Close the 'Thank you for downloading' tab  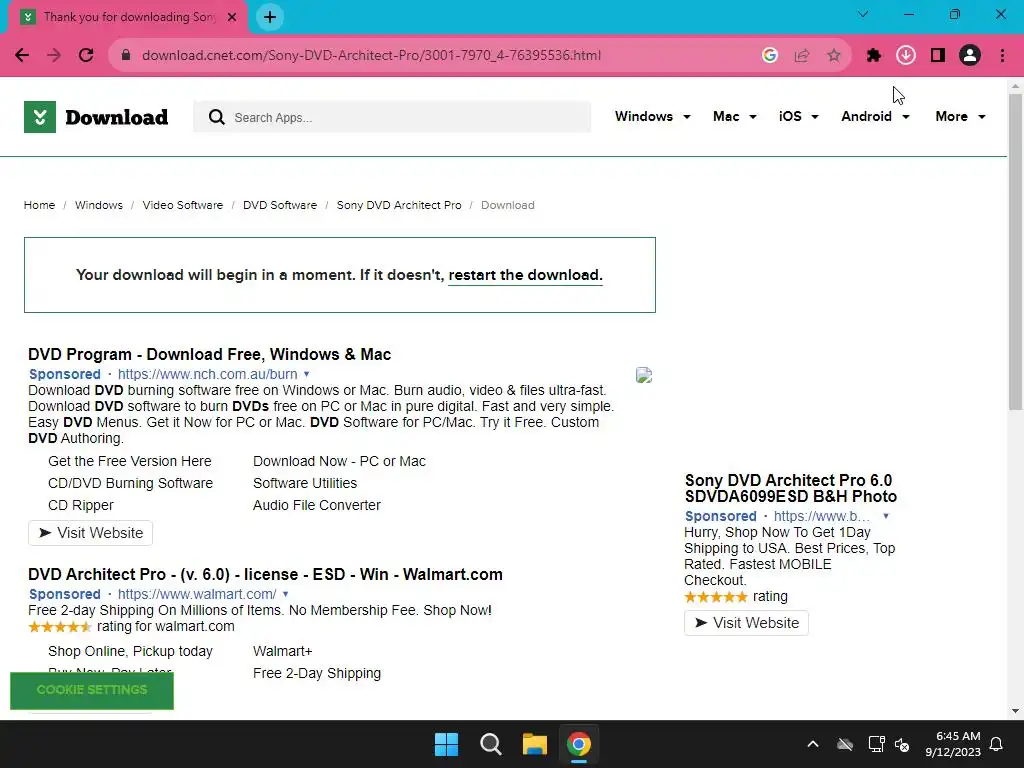pos(232,17)
